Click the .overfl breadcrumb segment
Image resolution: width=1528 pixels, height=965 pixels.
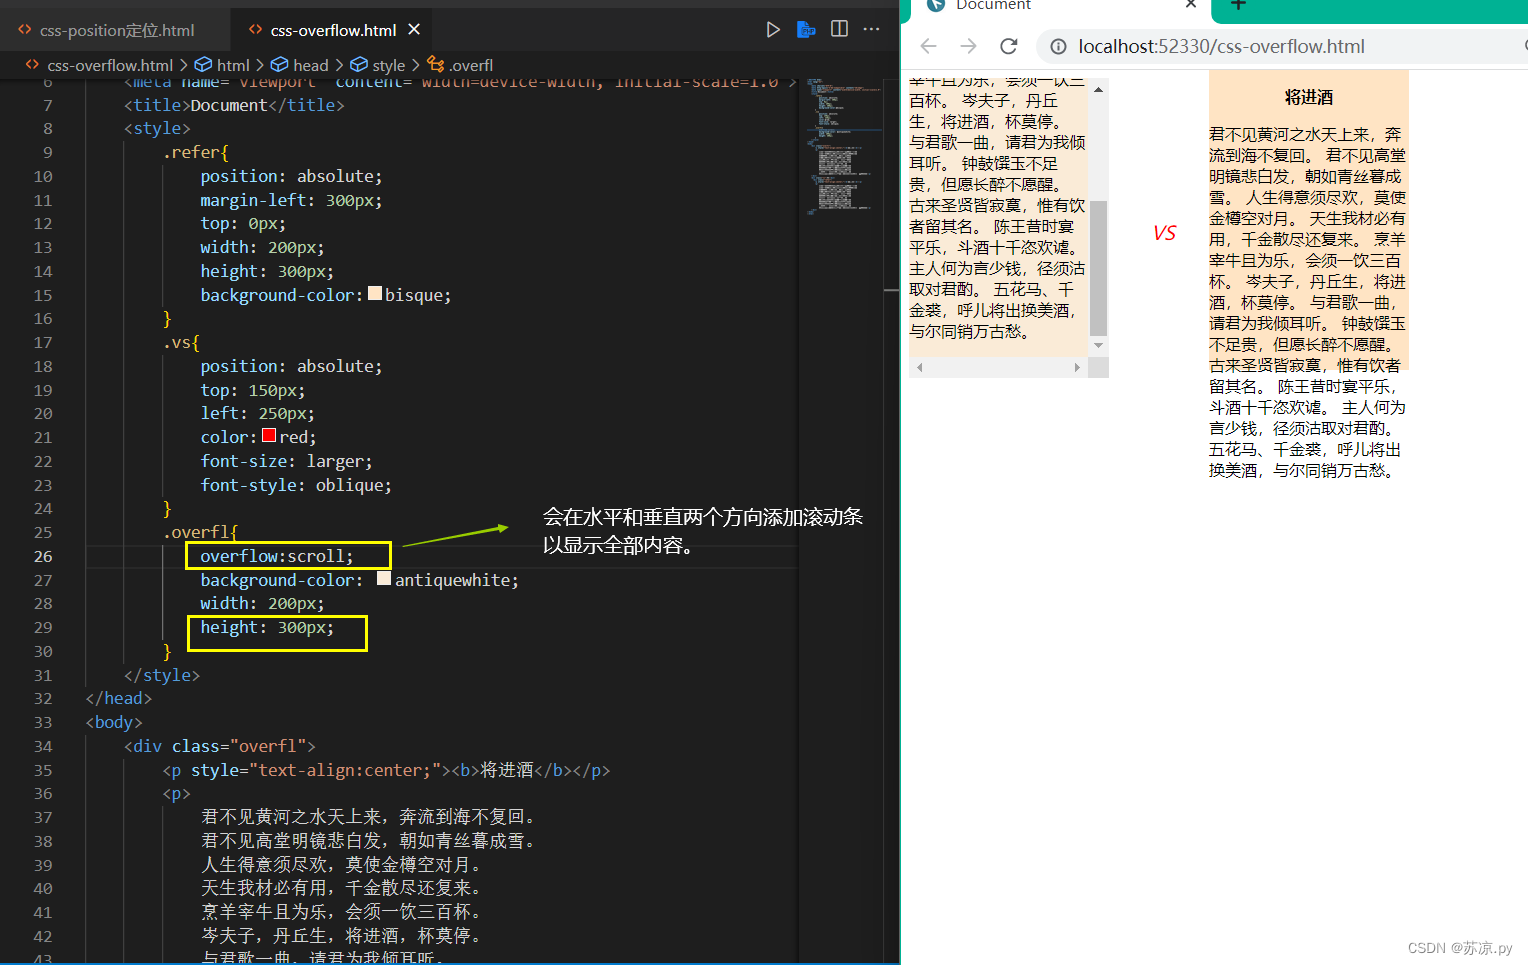coord(470,65)
